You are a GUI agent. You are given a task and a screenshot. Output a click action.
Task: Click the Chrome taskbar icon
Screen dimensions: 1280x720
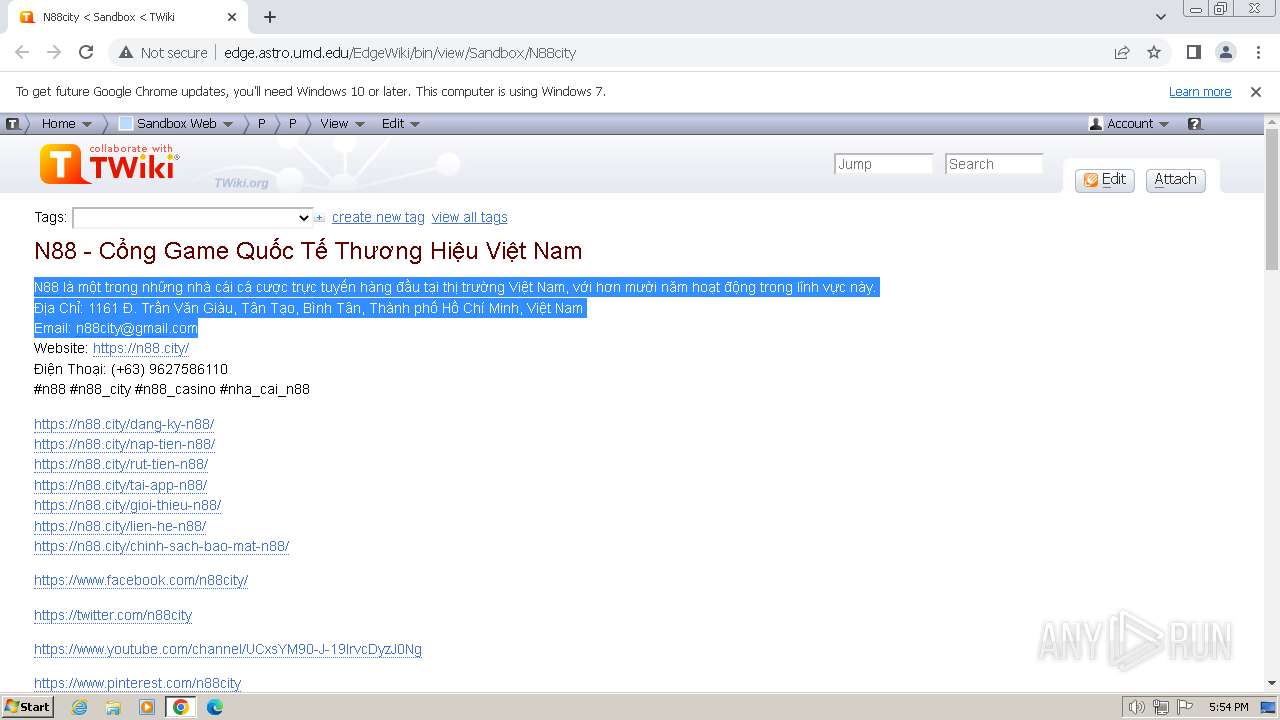[180, 707]
